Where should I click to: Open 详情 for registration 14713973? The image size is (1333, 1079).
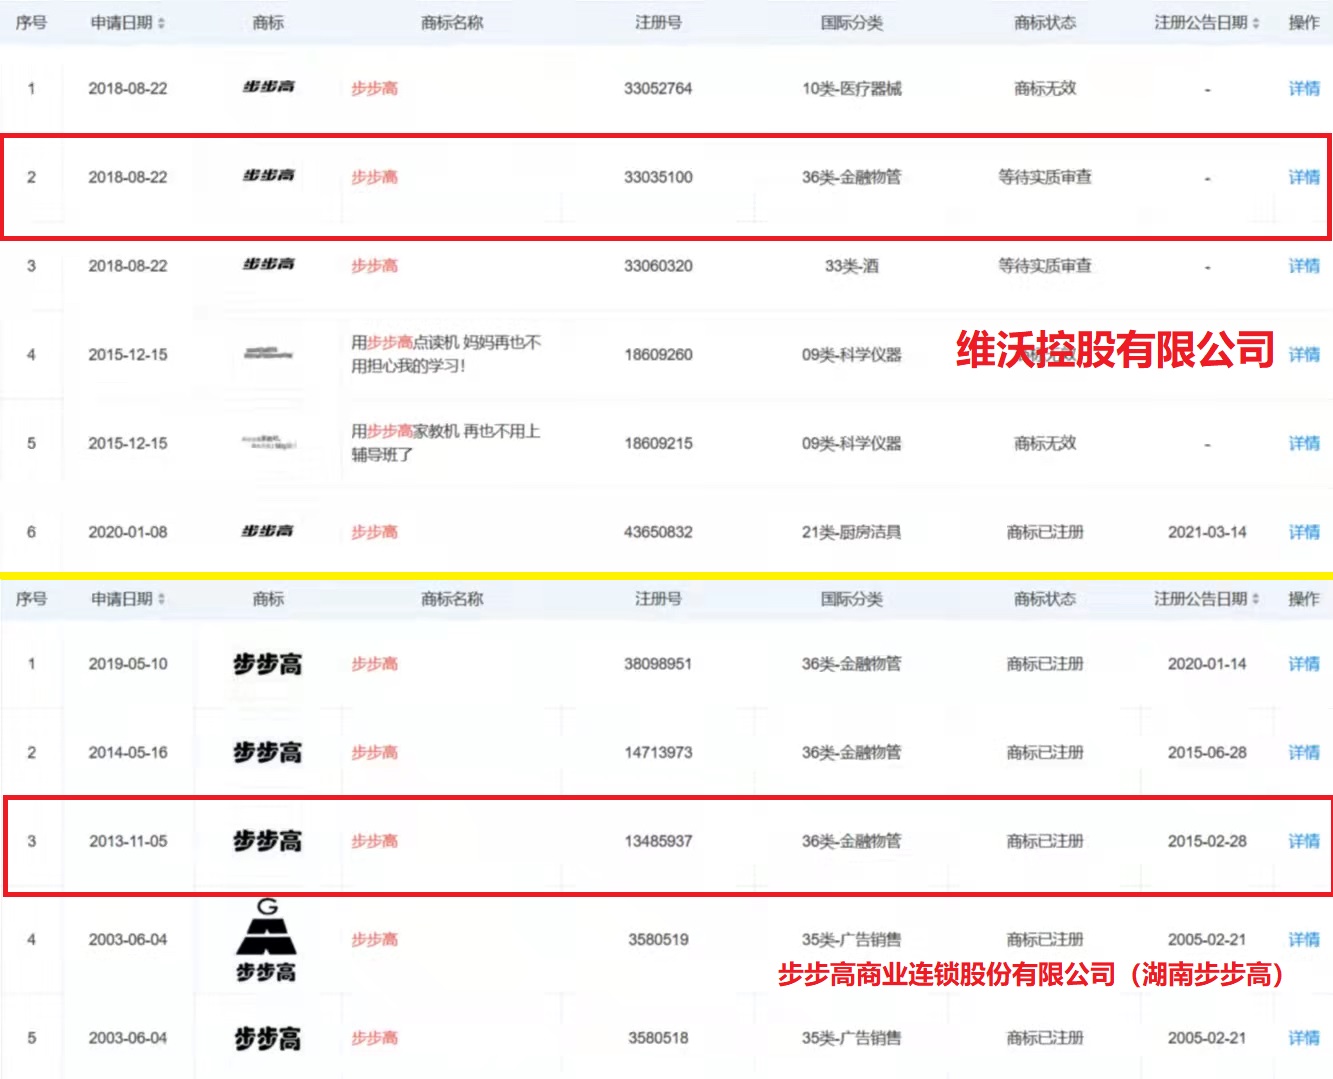pos(1304,752)
